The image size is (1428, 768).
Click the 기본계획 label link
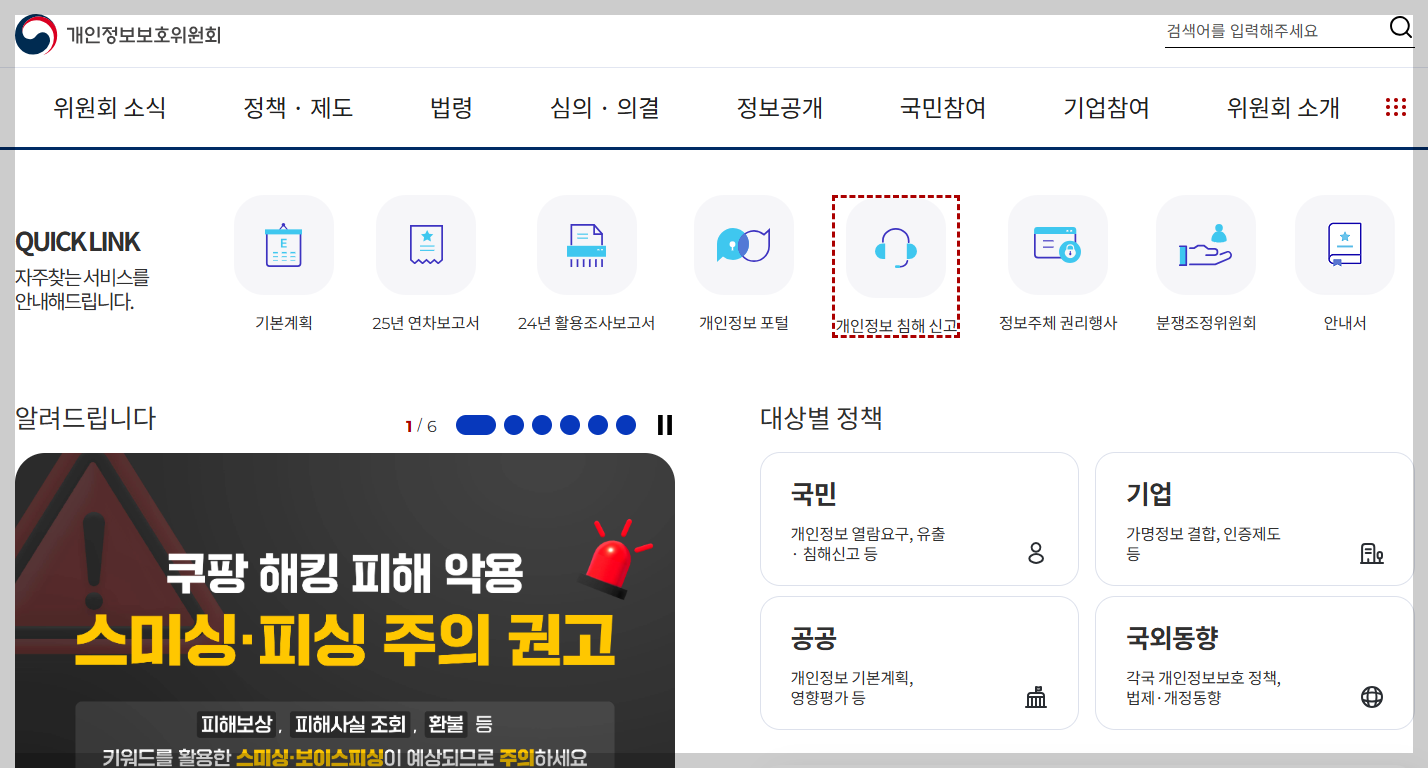click(284, 323)
